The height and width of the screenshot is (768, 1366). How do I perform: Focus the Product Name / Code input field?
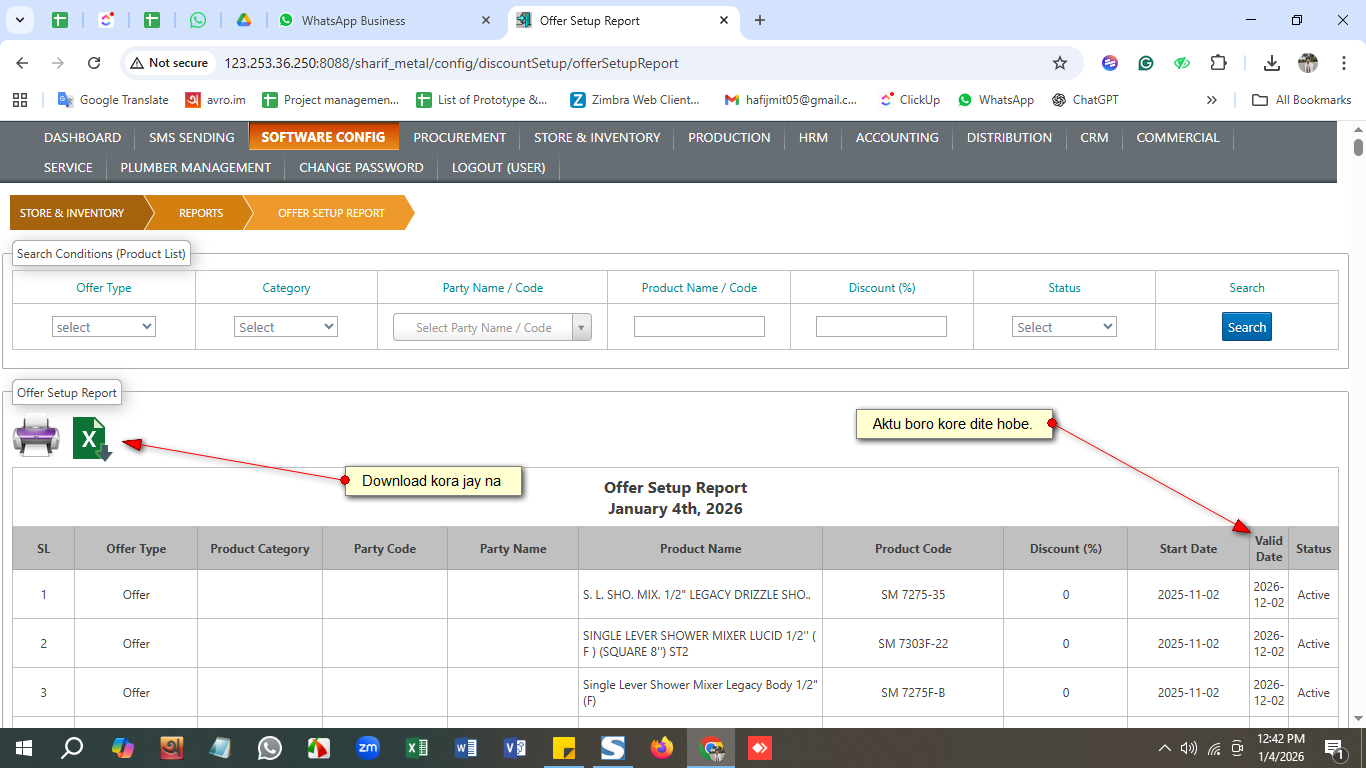coord(699,326)
